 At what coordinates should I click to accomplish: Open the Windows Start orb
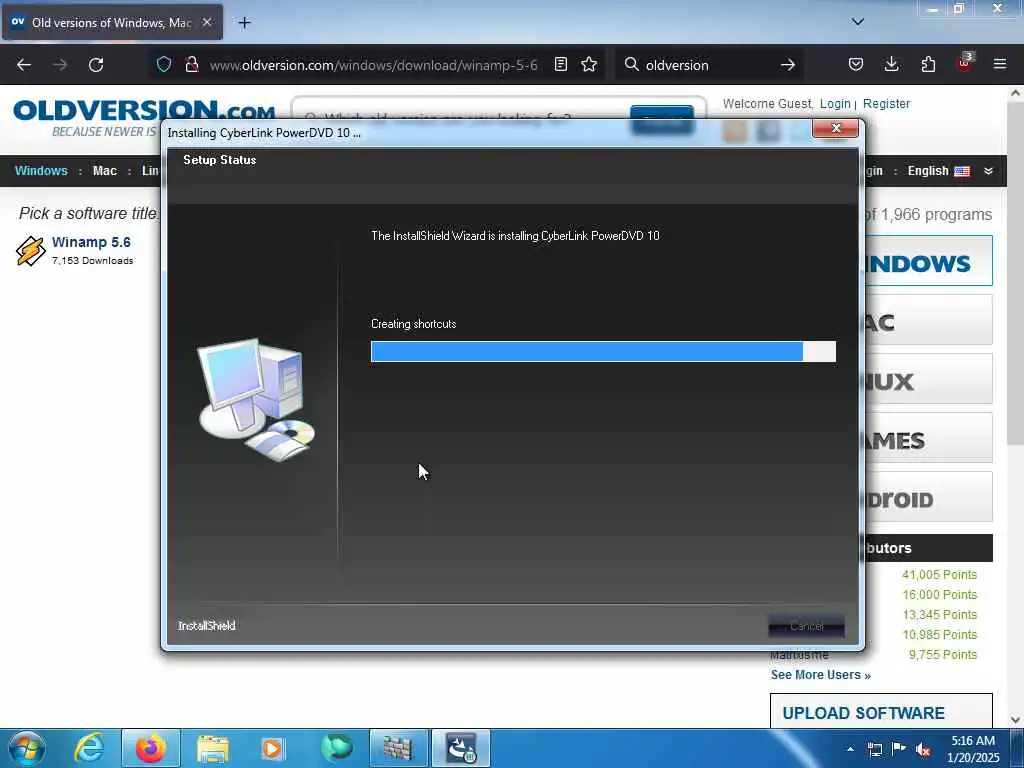(x=27, y=748)
